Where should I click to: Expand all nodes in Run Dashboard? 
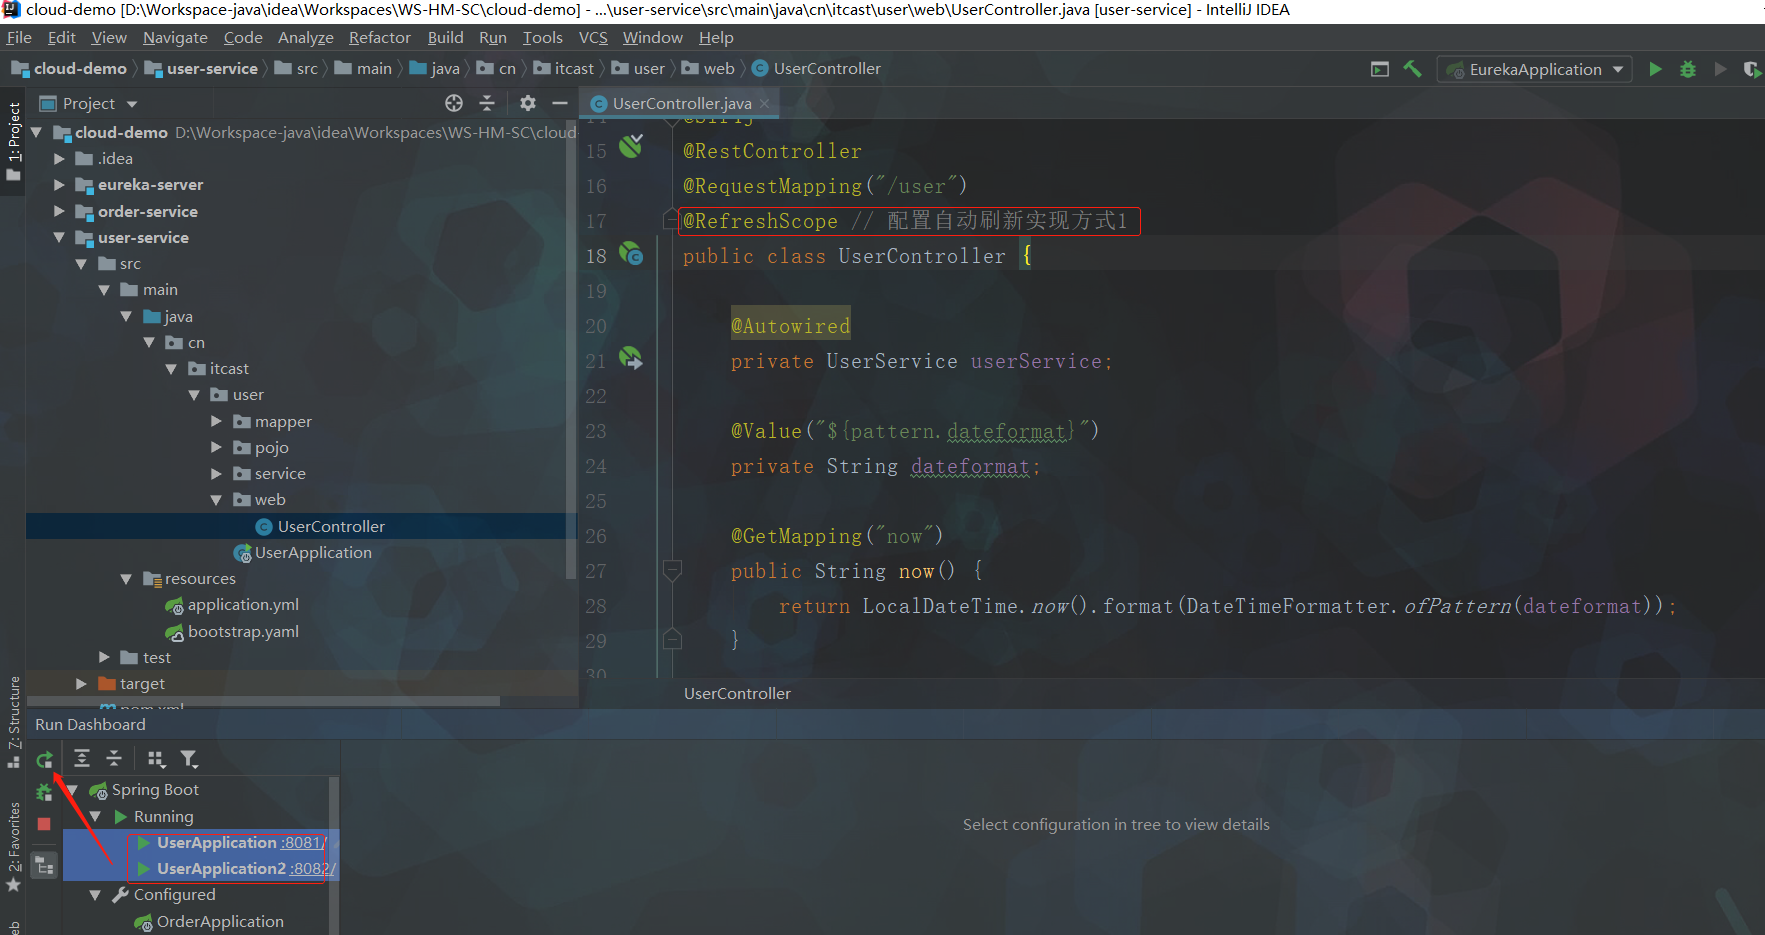pyautogui.click(x=82, y=759)
